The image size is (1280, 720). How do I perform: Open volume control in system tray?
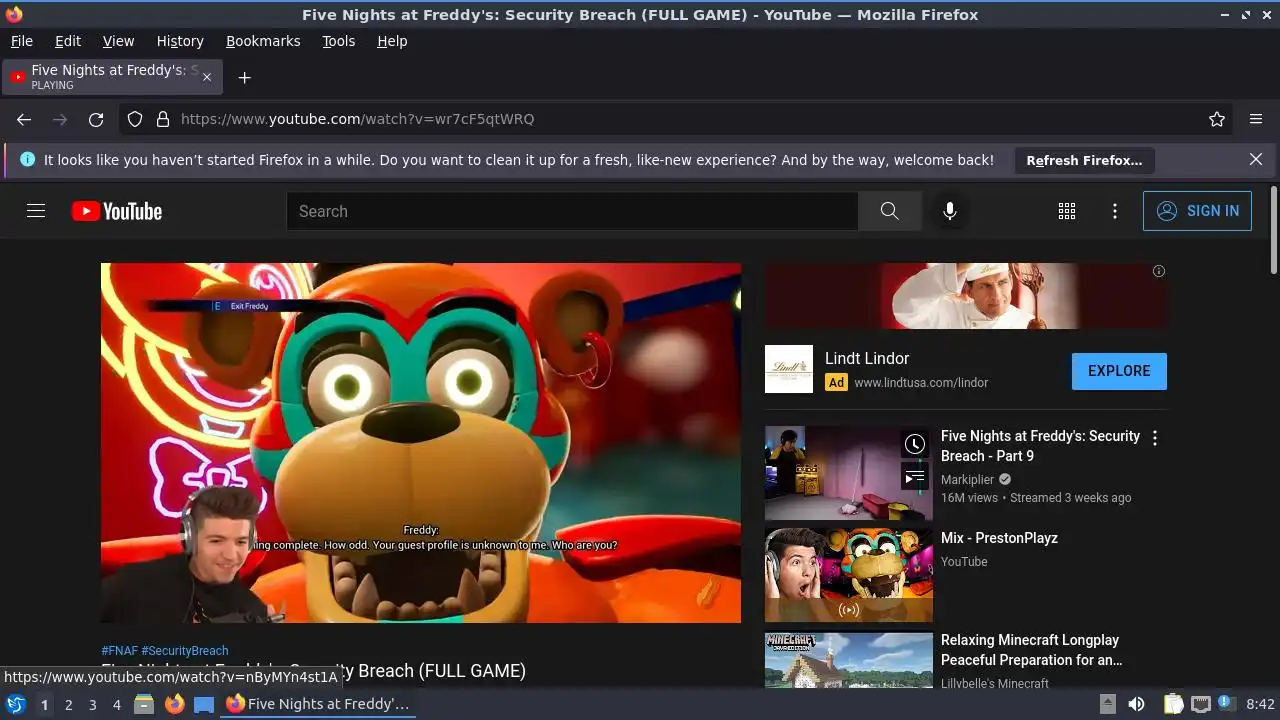click(x=1136, y=704)
